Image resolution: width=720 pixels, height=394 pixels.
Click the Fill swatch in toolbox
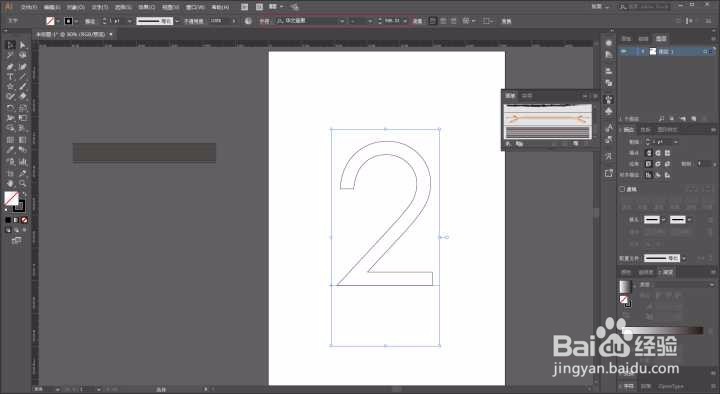11,199
